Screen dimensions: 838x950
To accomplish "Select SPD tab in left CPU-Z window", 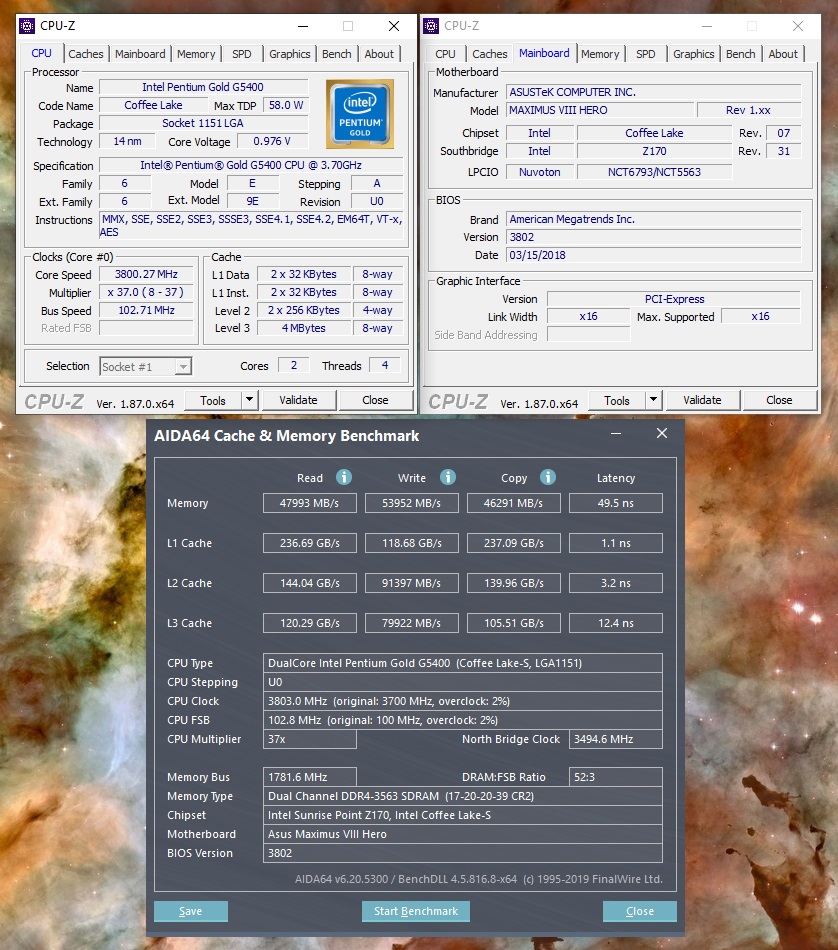I will pyautogui.click(x=241, y=54).
